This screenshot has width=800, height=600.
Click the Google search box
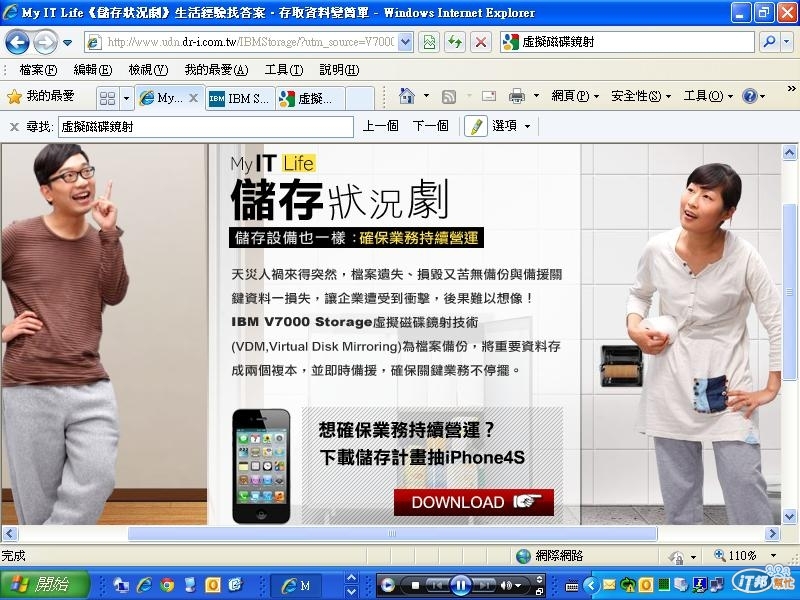coord(628,42)
